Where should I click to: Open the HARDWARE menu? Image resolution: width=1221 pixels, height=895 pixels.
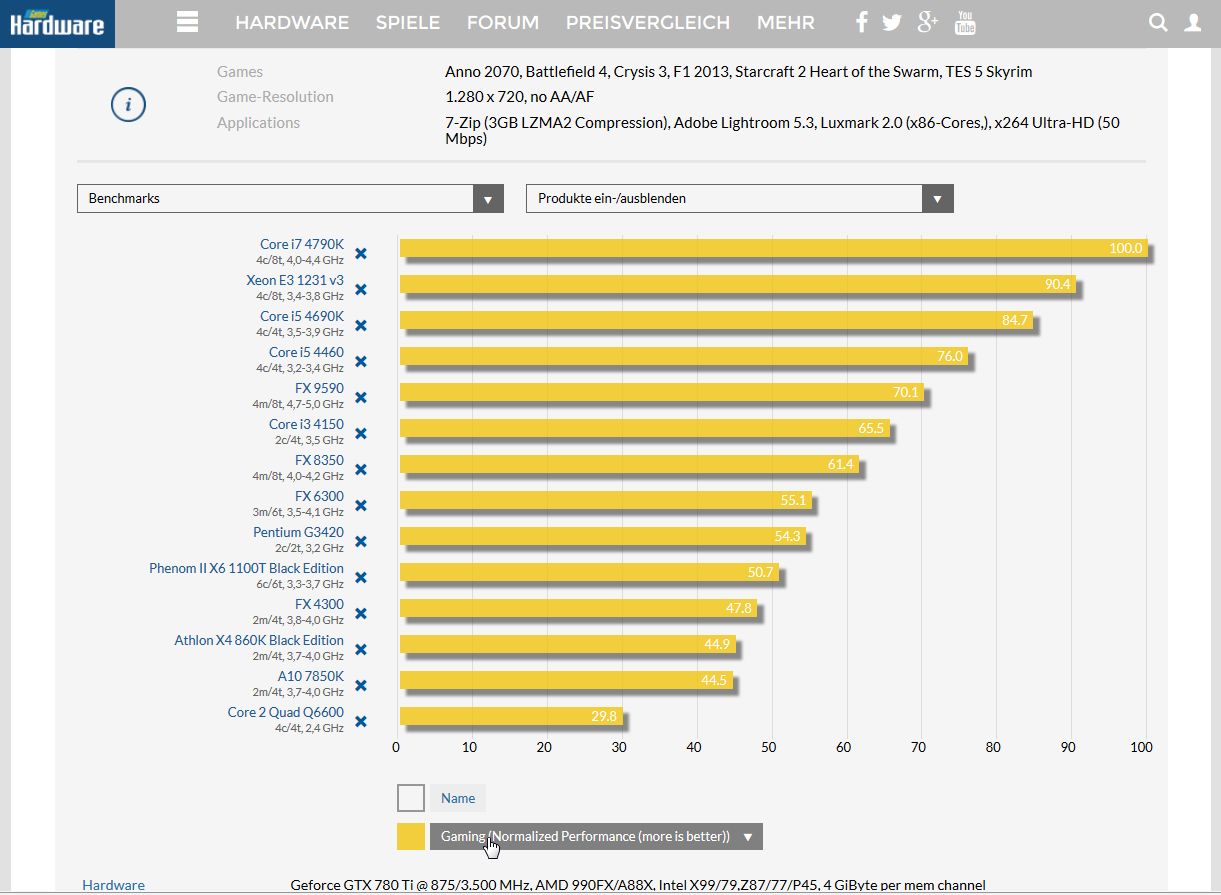coord(292,22)
